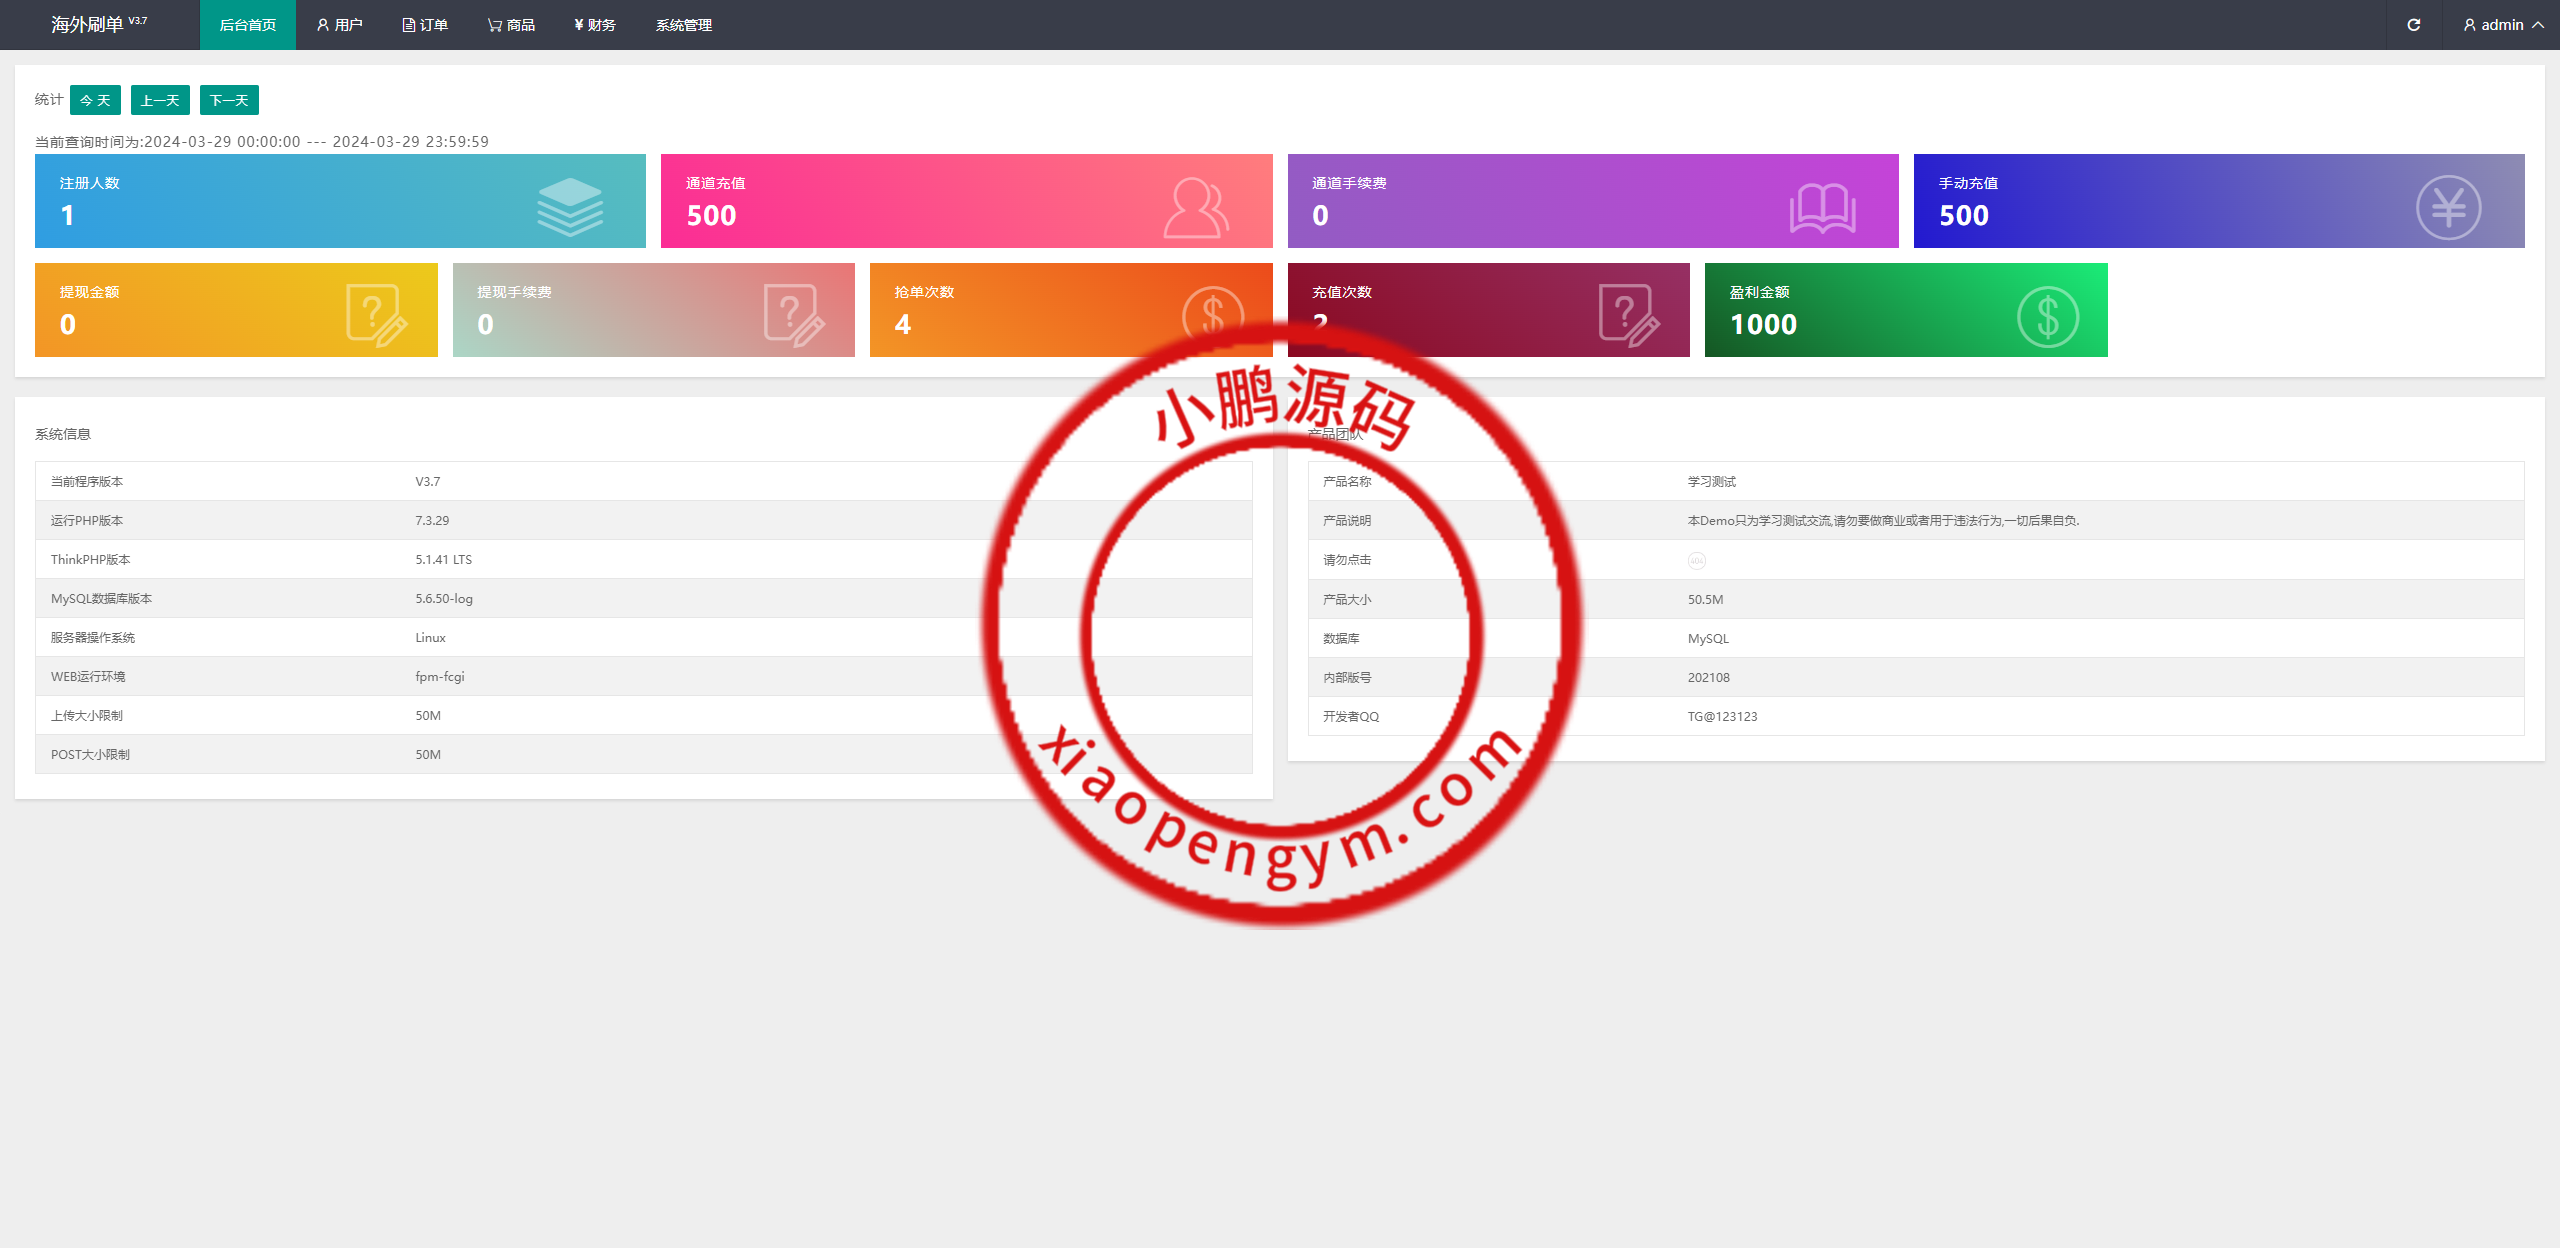Click the 404 circle in 请勿点击 row
The width and height of the screenshot is (2560, 1248).
(1697, 560)
